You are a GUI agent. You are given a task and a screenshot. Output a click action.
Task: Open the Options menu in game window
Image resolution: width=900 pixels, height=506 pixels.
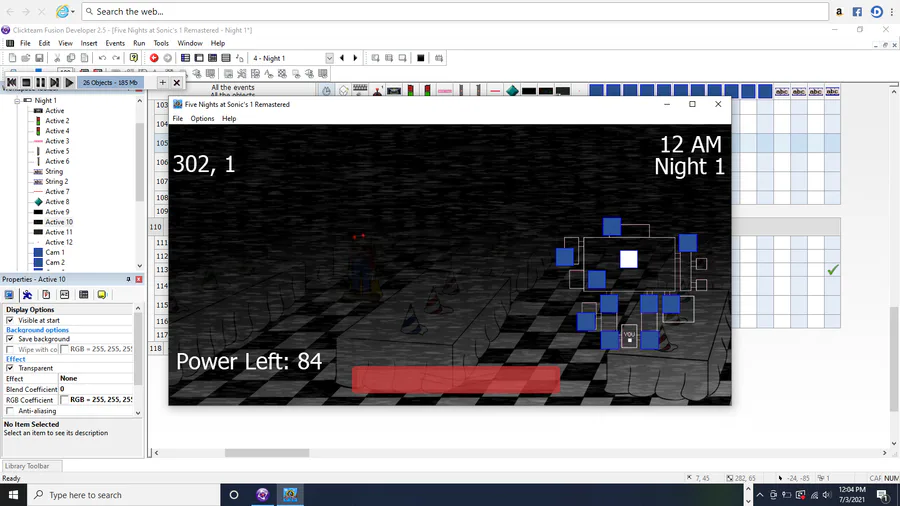click(x=202, y=119)
